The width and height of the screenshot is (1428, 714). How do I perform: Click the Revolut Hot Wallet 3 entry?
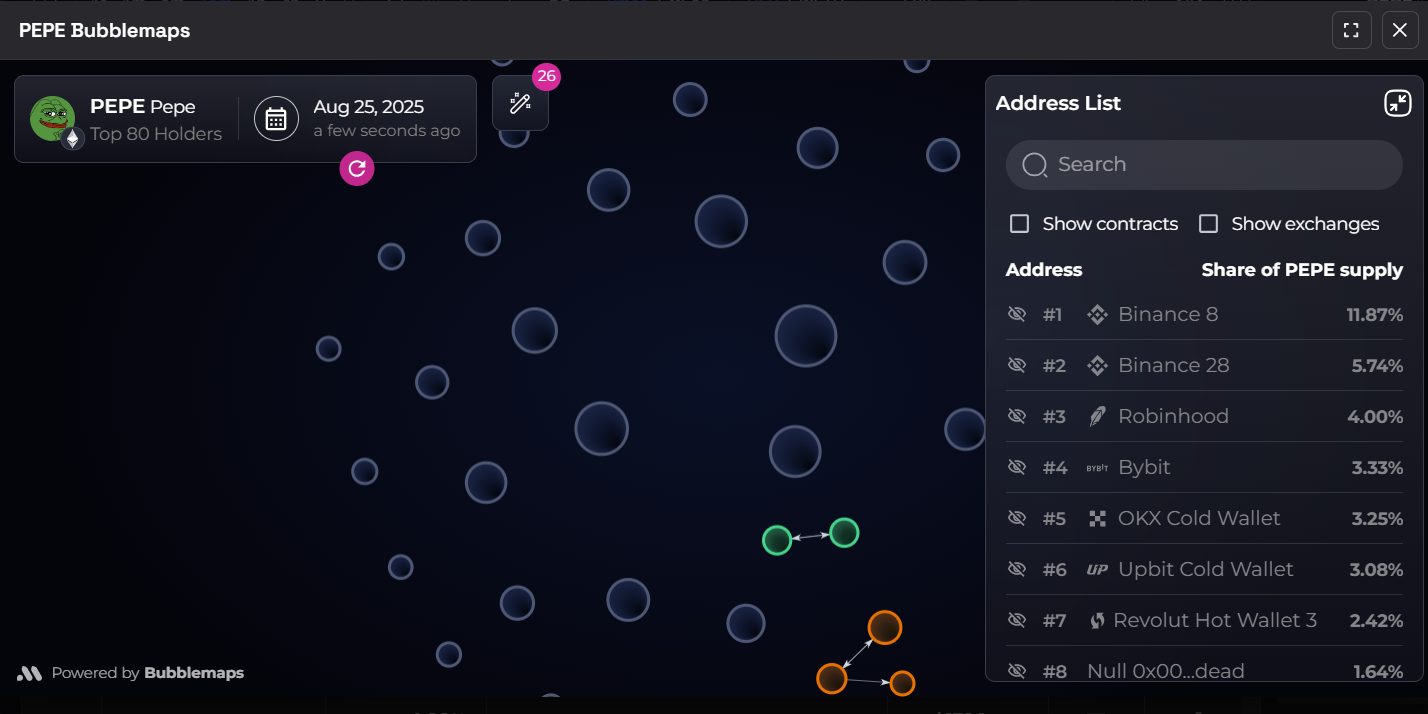click(x=1214, y=620)
